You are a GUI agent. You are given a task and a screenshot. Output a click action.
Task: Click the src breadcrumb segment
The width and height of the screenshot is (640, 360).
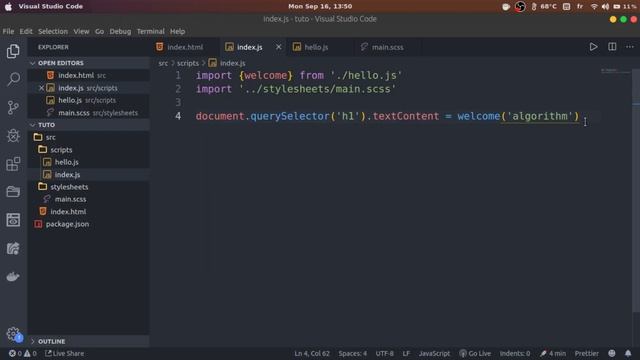pyautogui.click(x=163, y=63)
